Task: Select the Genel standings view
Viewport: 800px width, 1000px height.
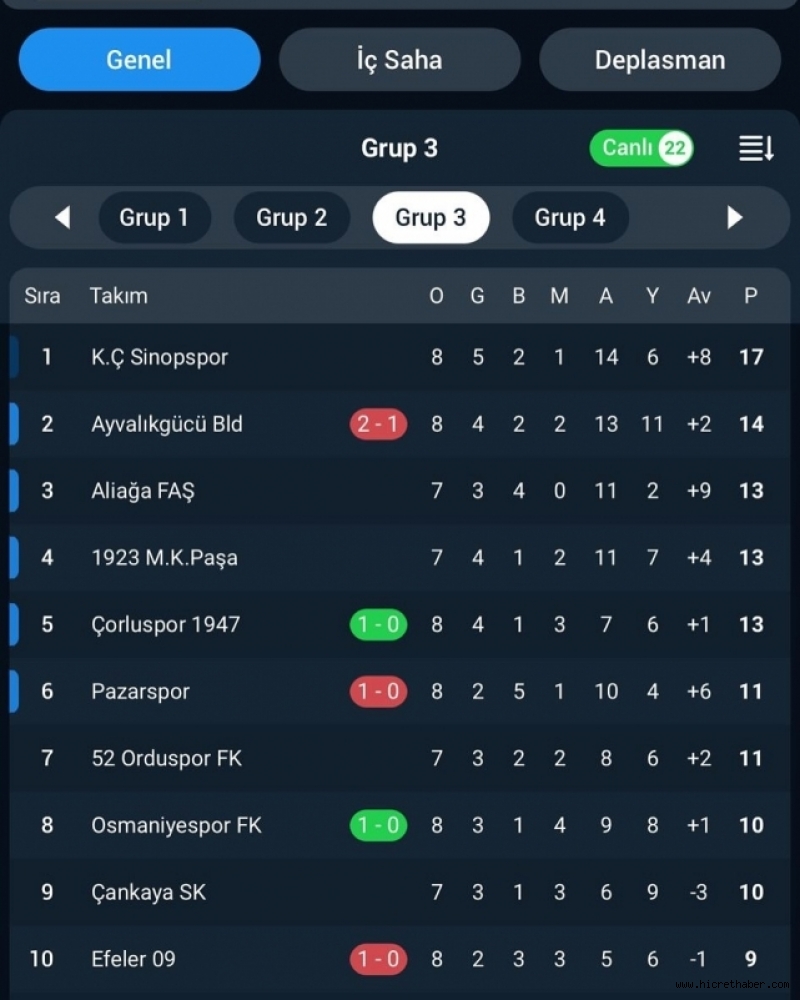Action: pos(140,59)
